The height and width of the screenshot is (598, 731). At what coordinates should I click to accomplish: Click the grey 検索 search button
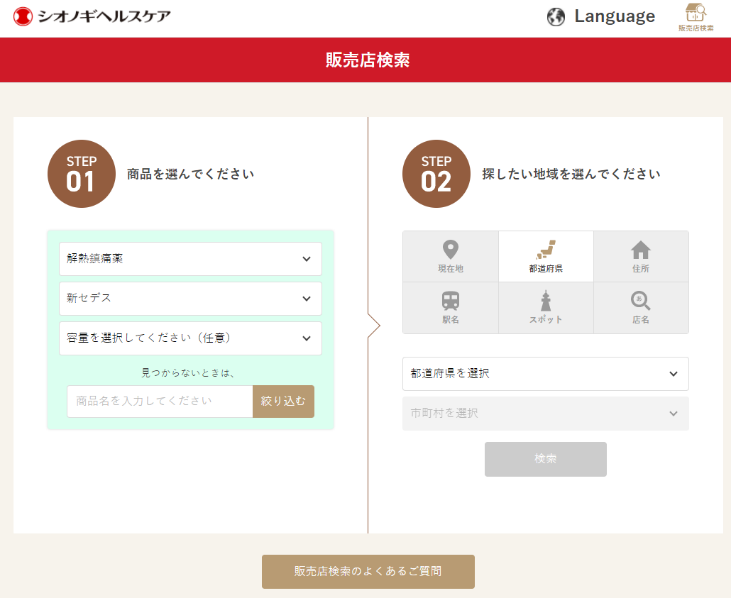(545, 459)
